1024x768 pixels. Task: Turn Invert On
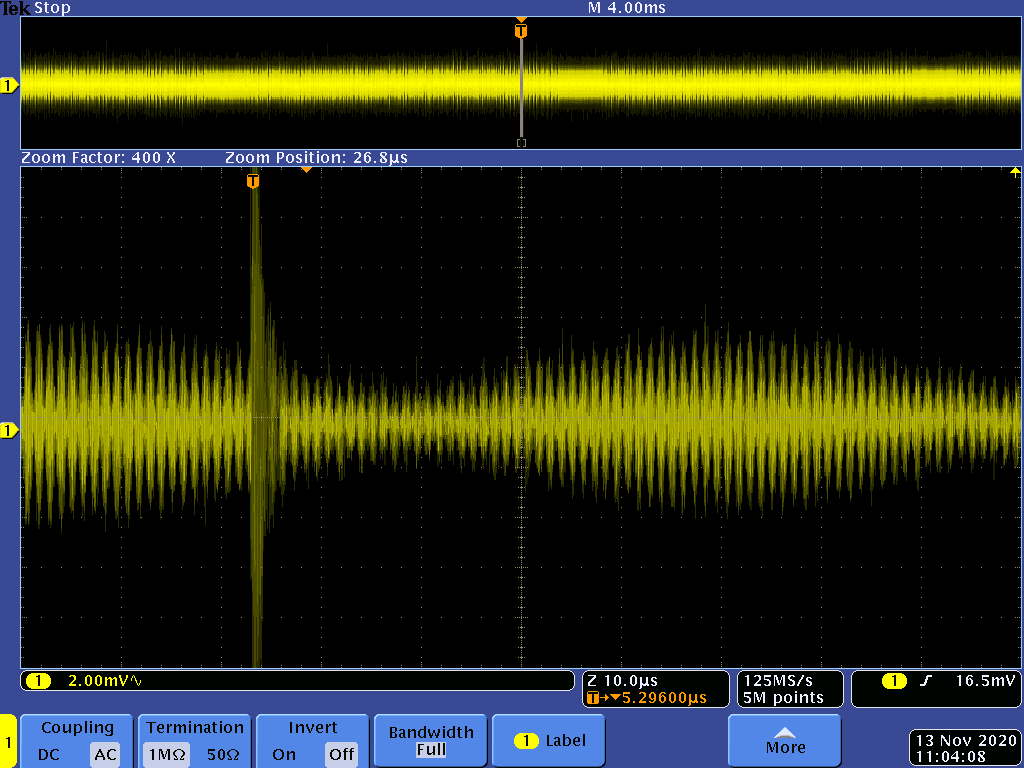click(x=284, y=755)
